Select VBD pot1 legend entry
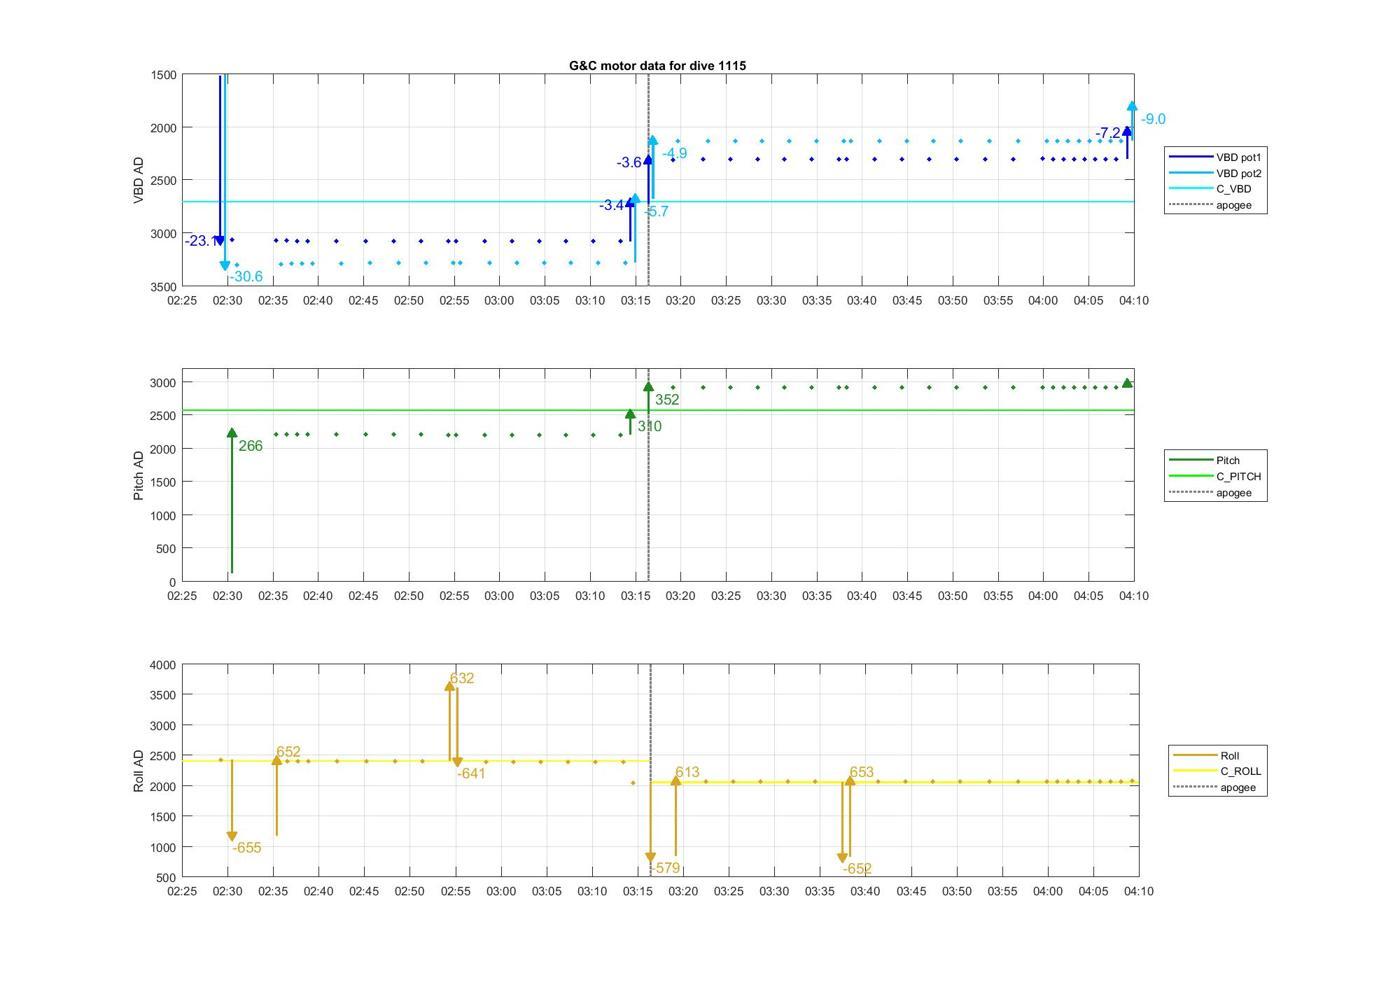Viewport: 1400px width, 986px height. click(1216, 157)
